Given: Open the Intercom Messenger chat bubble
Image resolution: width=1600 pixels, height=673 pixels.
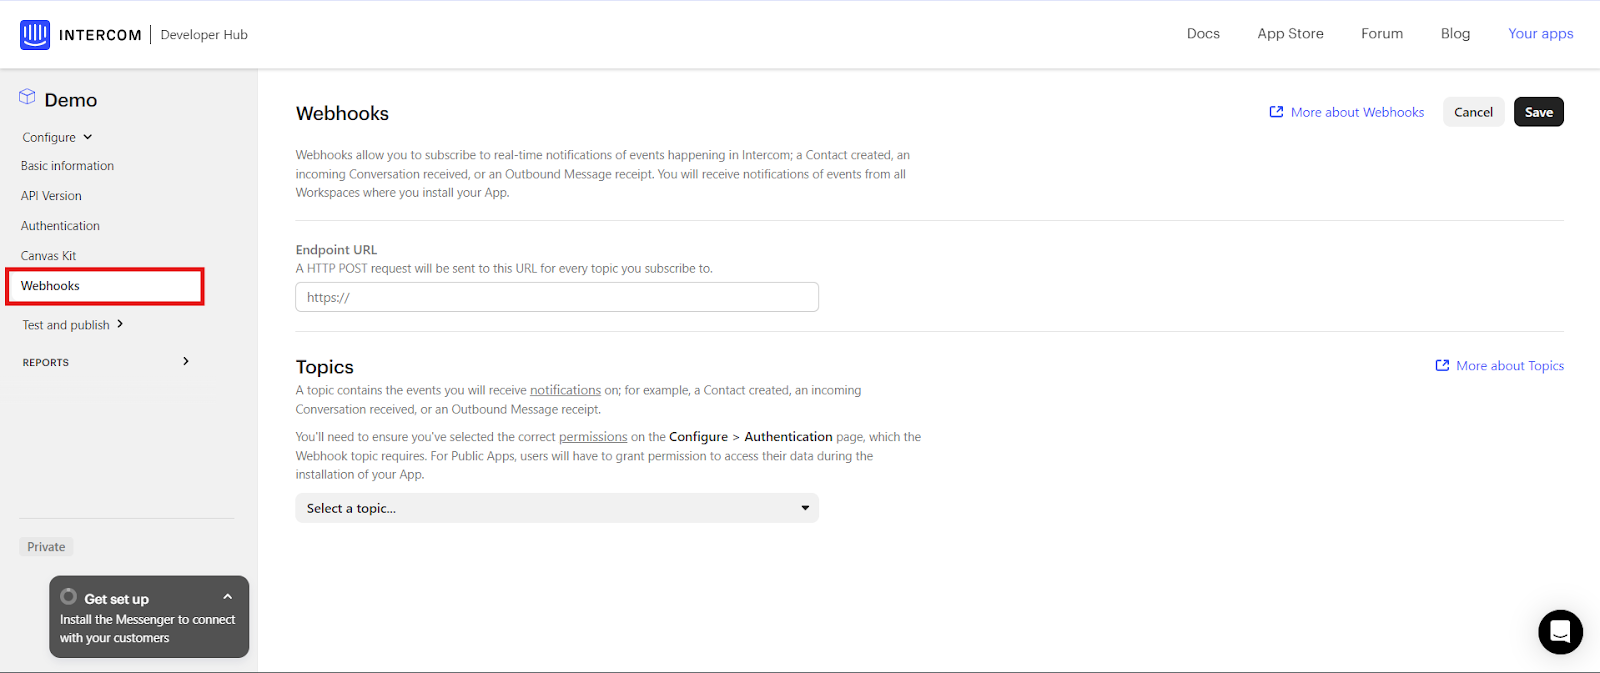Looking at the screenshot, I should (x=1560, y=632).
